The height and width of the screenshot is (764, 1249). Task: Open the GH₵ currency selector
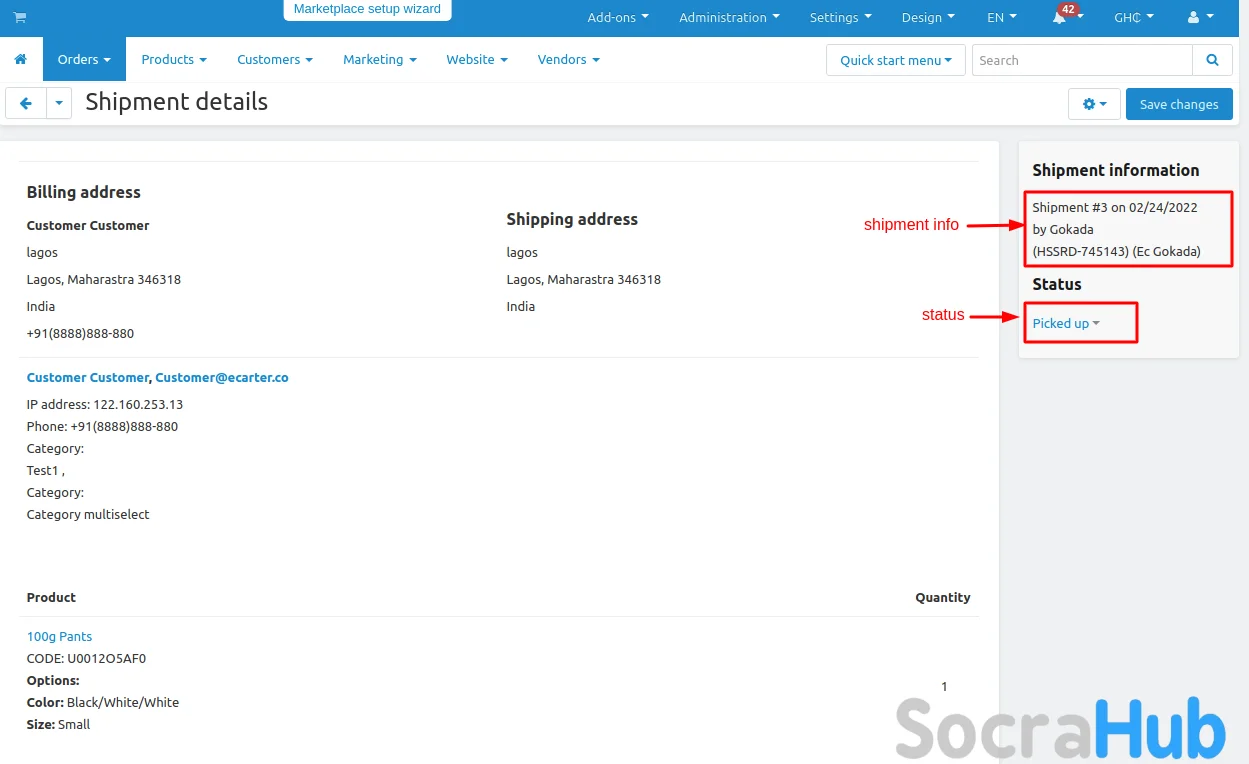click(1133, 18)
